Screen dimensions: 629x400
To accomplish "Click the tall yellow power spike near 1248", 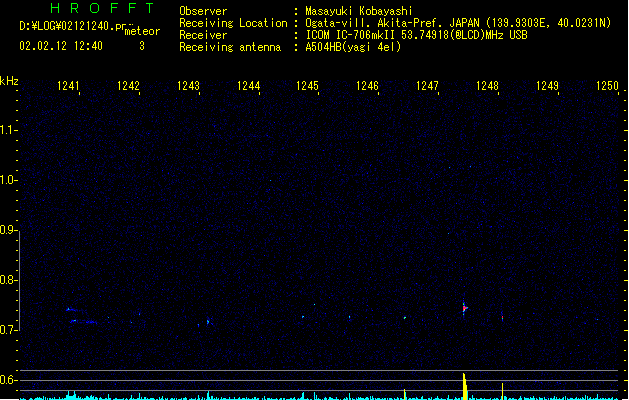I will (465, 386).
